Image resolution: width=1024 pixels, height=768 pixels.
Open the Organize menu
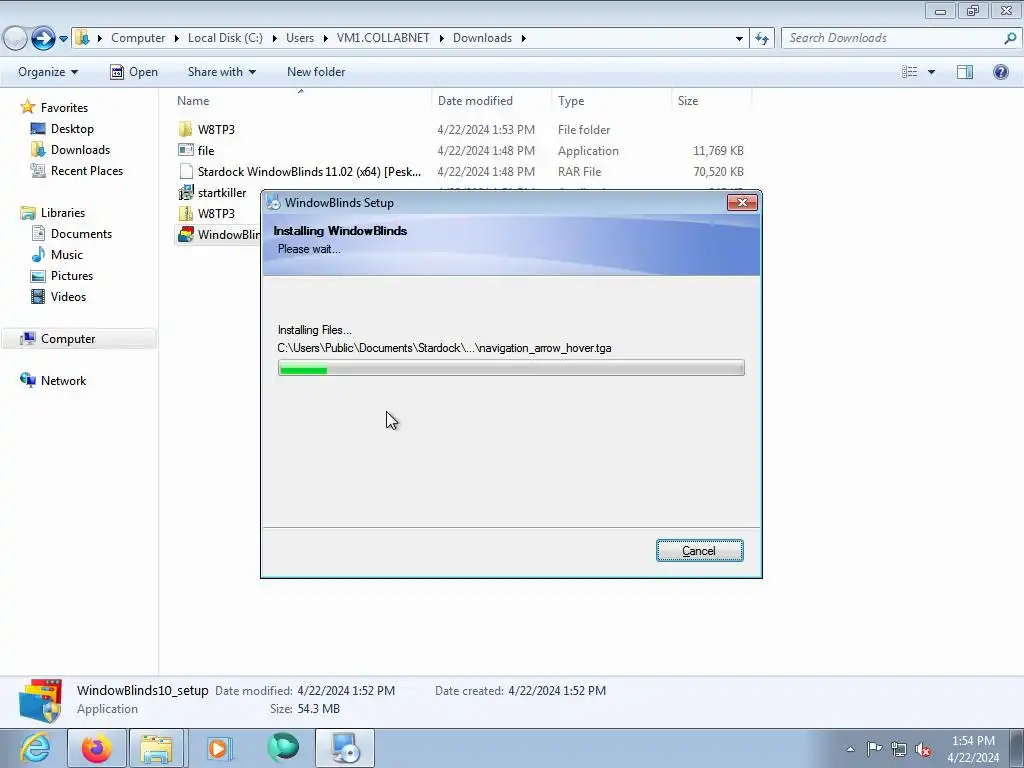[48, 72]
